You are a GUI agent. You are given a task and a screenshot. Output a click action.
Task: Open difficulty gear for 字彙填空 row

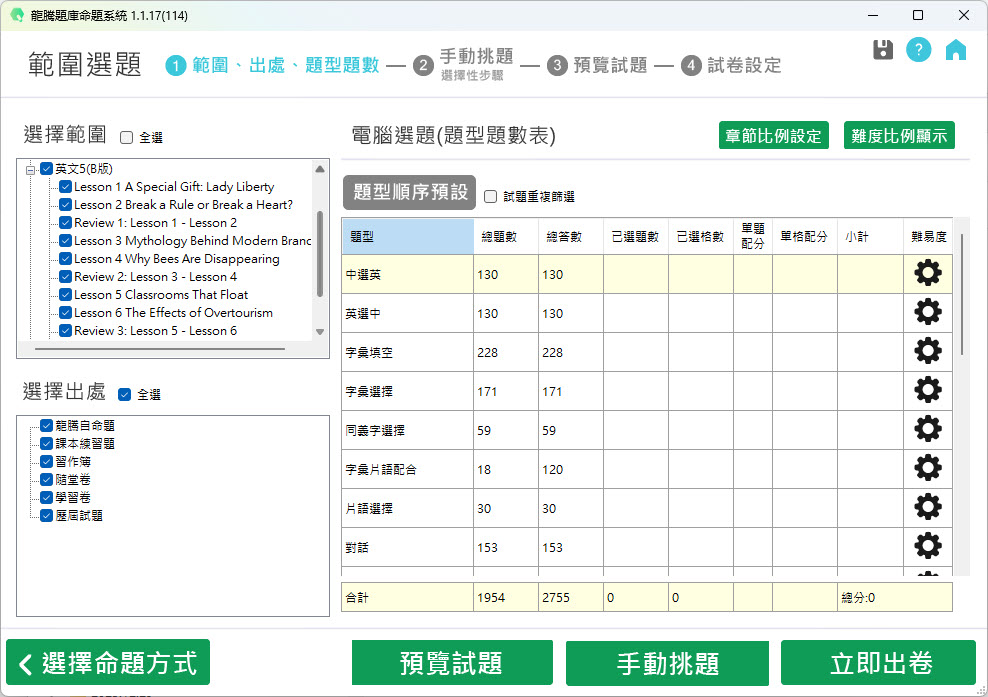[x=928, y=352]
